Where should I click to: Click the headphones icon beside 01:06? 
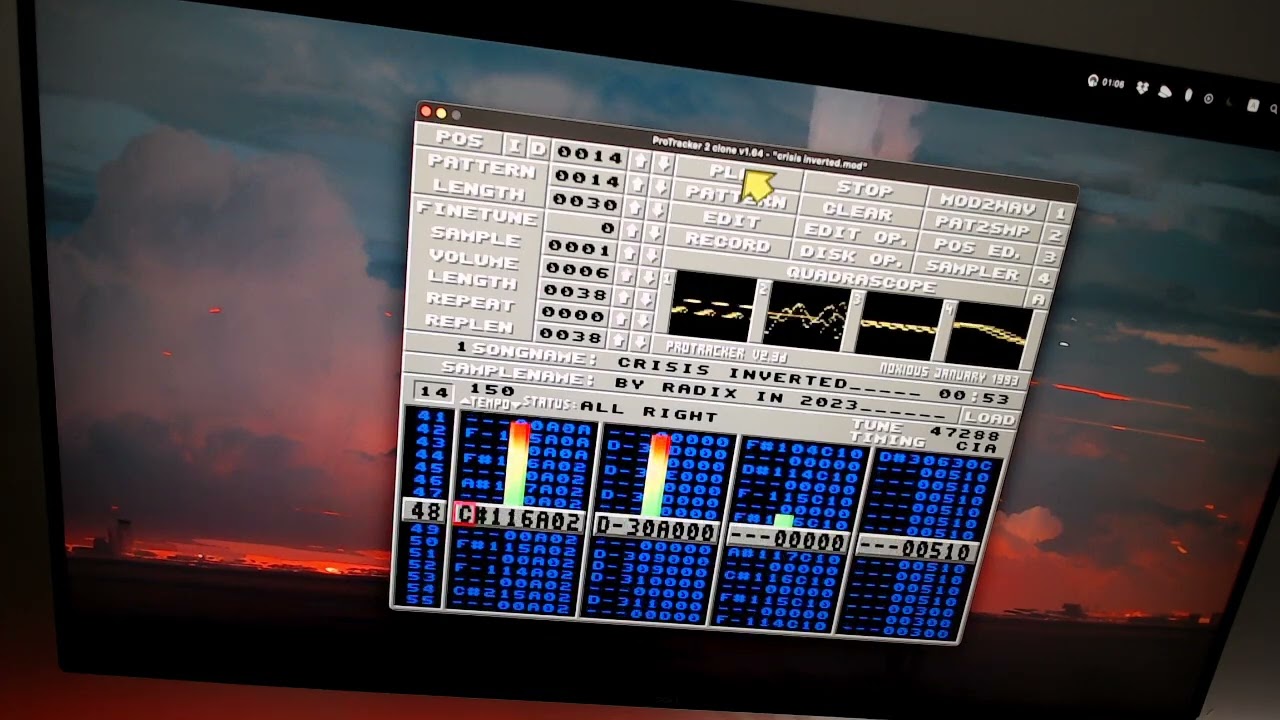(x=1093, y=82)
